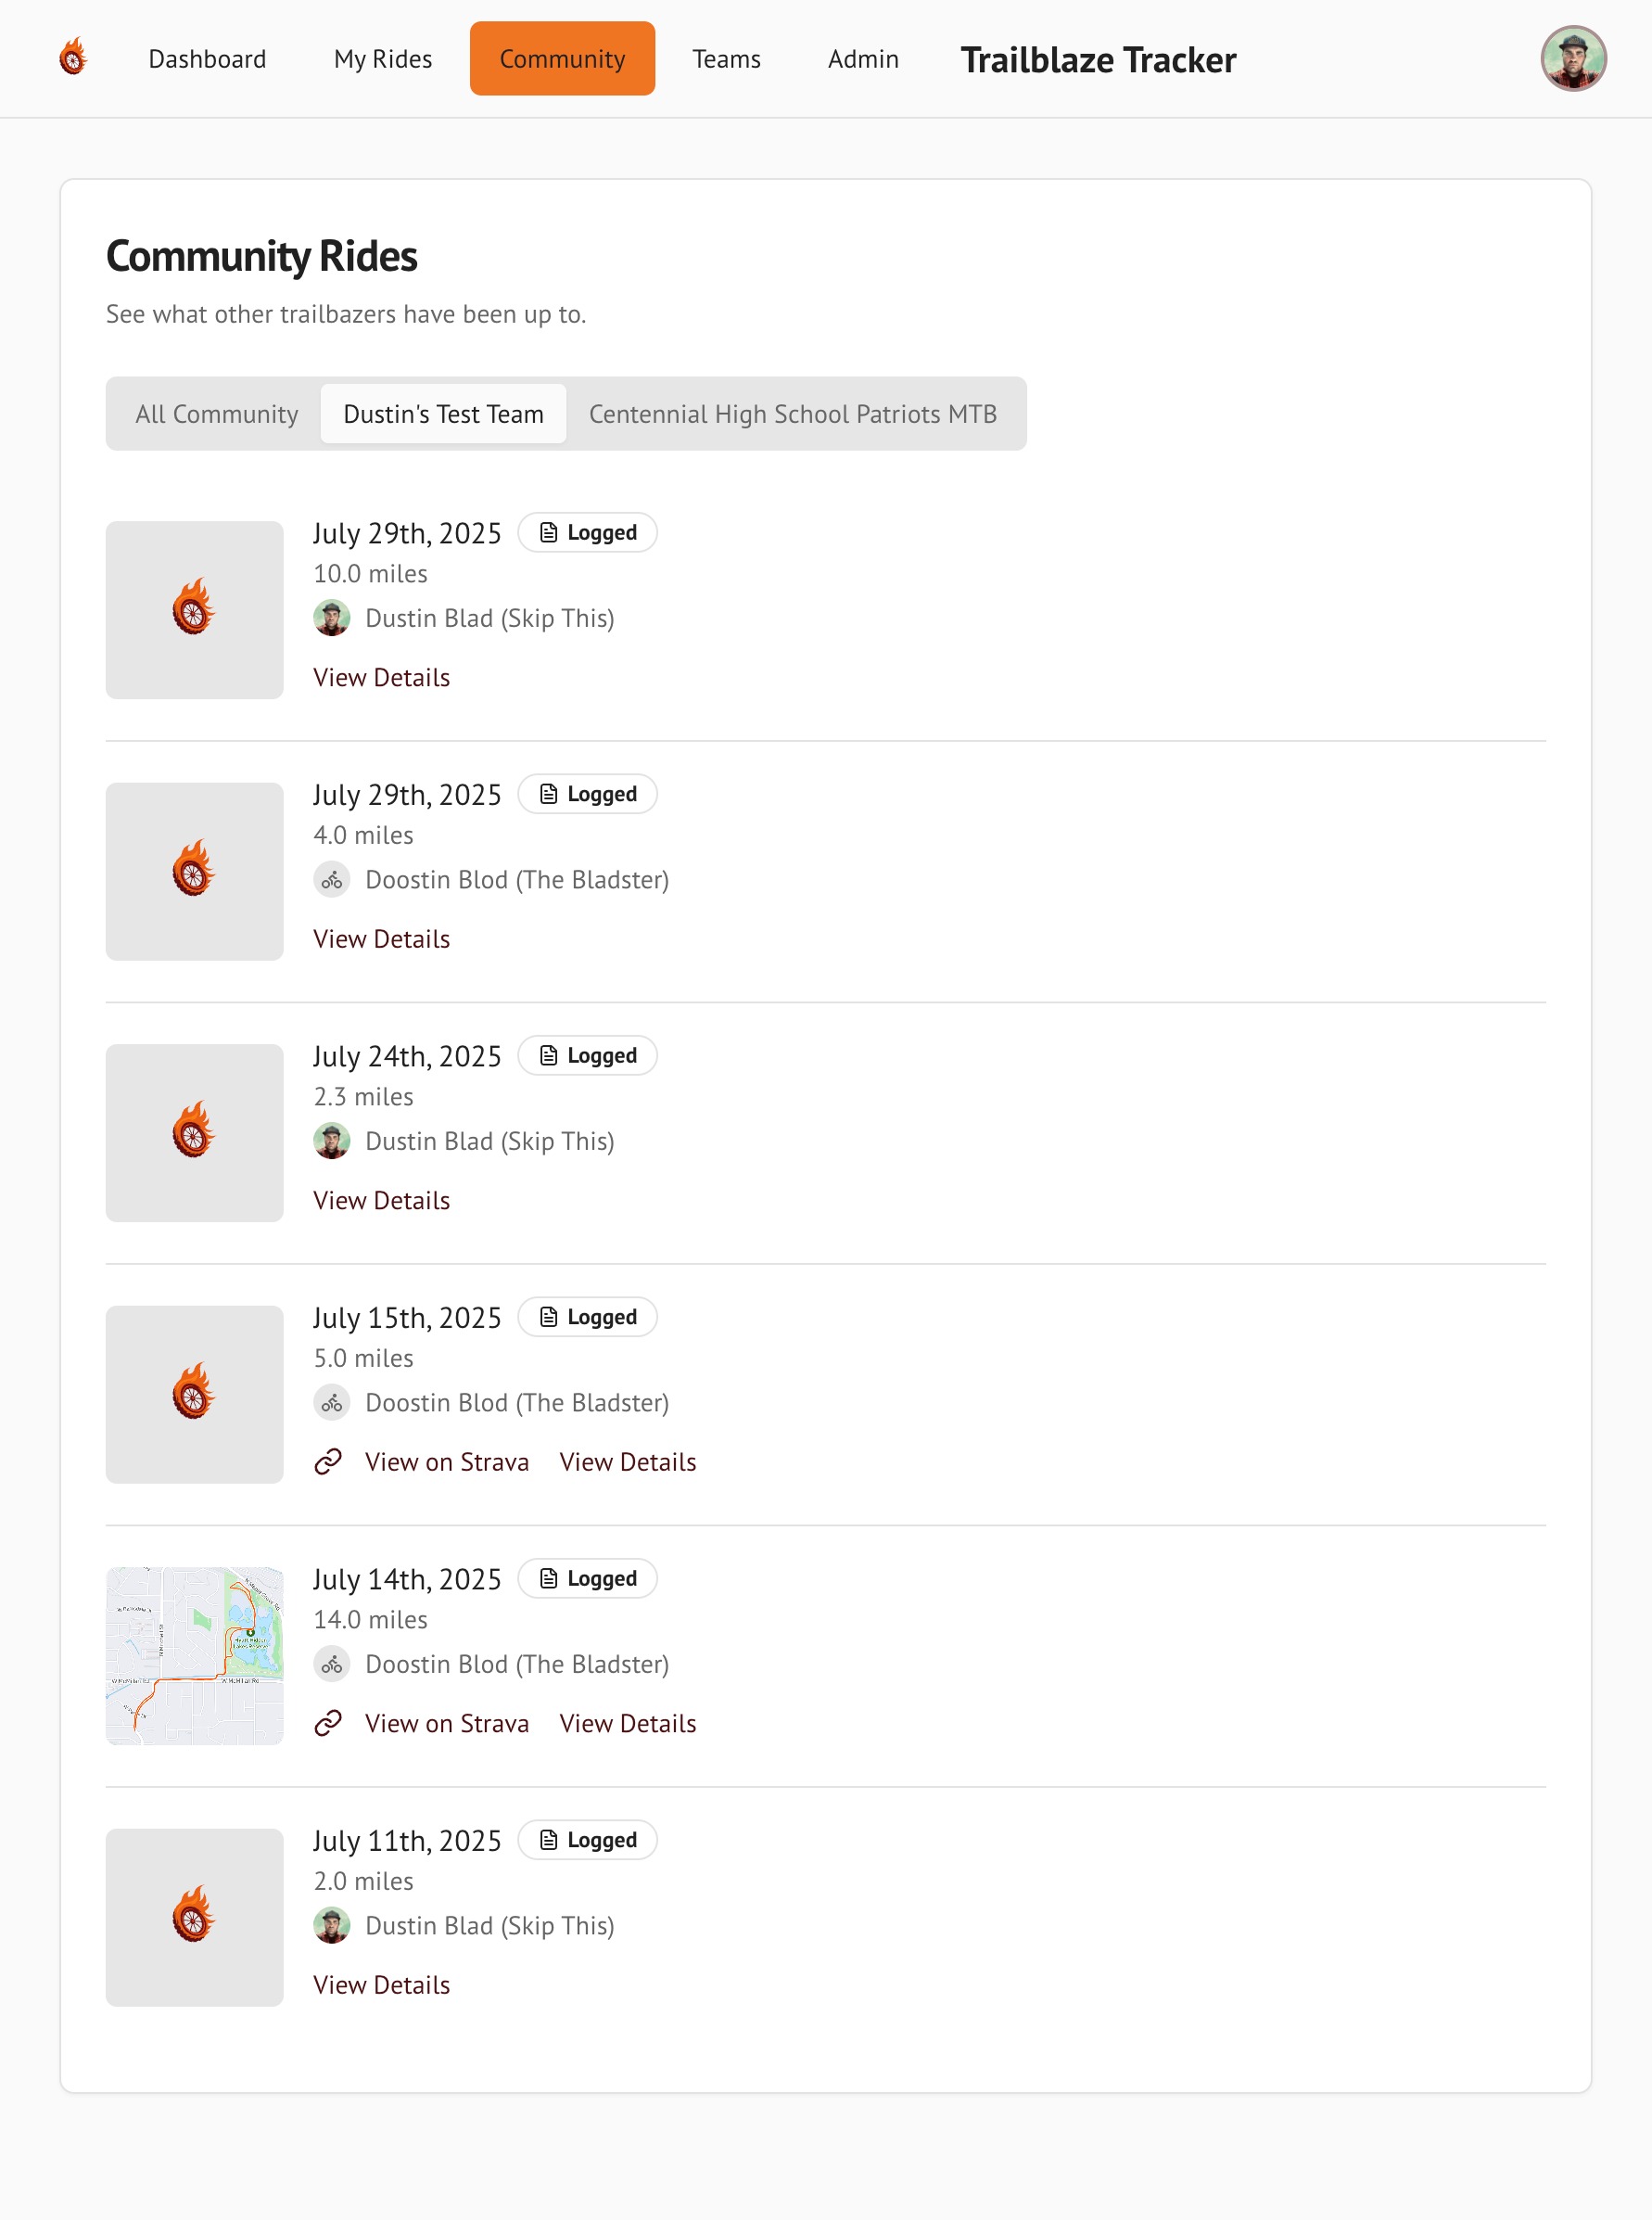Click the Strava link icon on July 14th ride

coord(328,1723)
